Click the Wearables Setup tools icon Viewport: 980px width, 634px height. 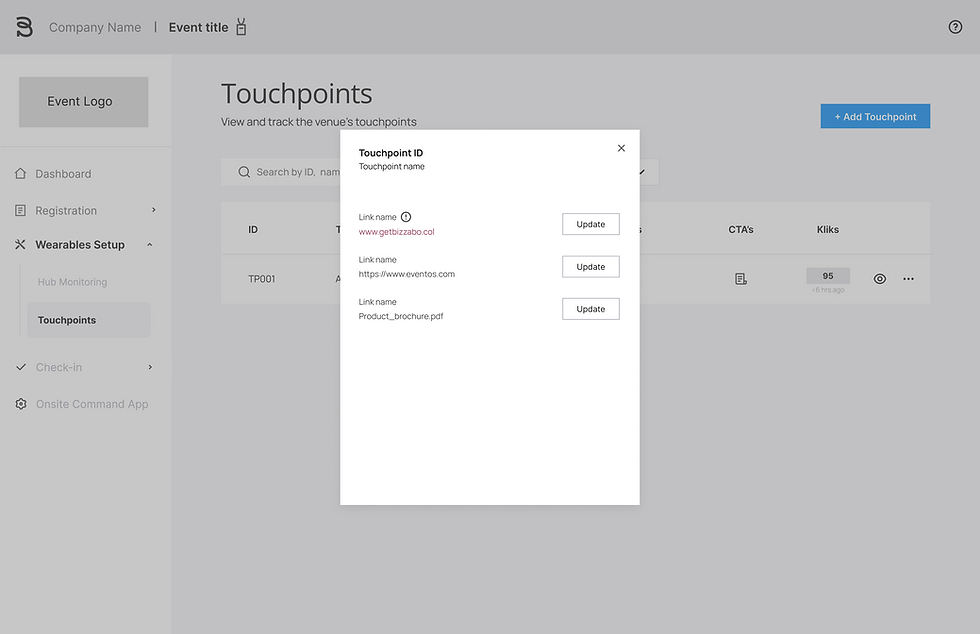tap(21, 244)
